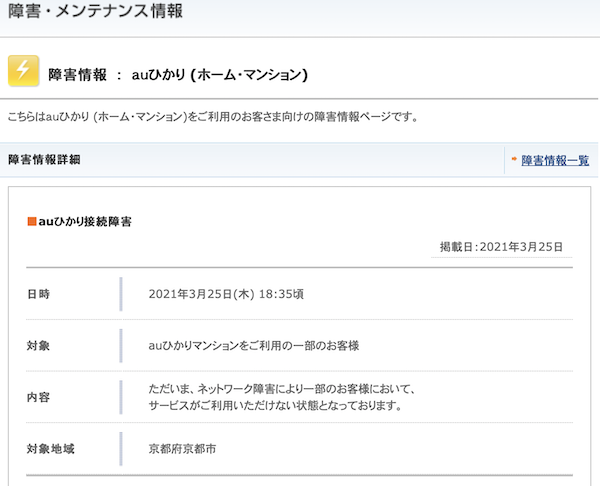Select the 障害情報詳細 section header

pyautogui.click(x=44, y=160)
